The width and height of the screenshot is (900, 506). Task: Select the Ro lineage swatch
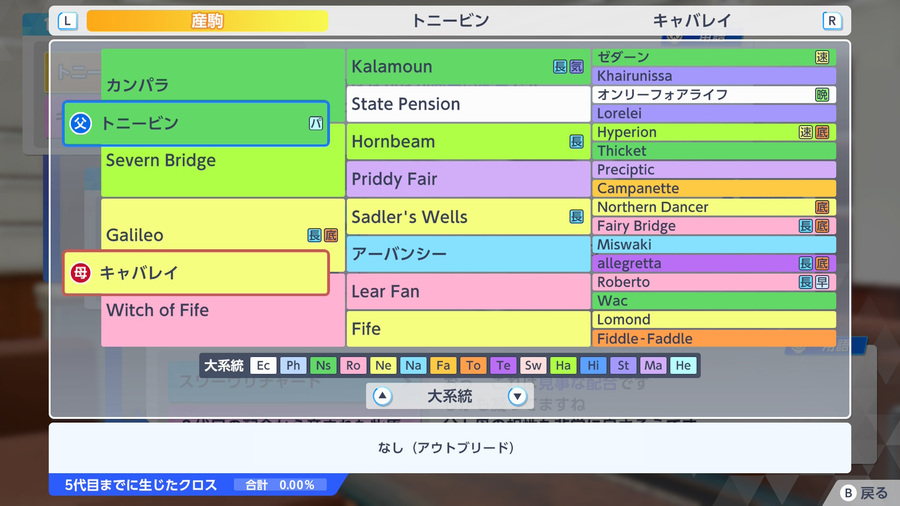coord(353,365)
